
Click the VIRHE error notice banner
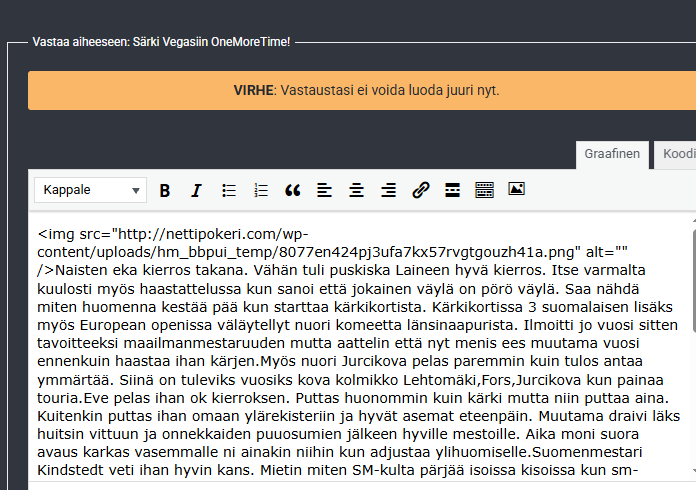(x=362, y=91)
